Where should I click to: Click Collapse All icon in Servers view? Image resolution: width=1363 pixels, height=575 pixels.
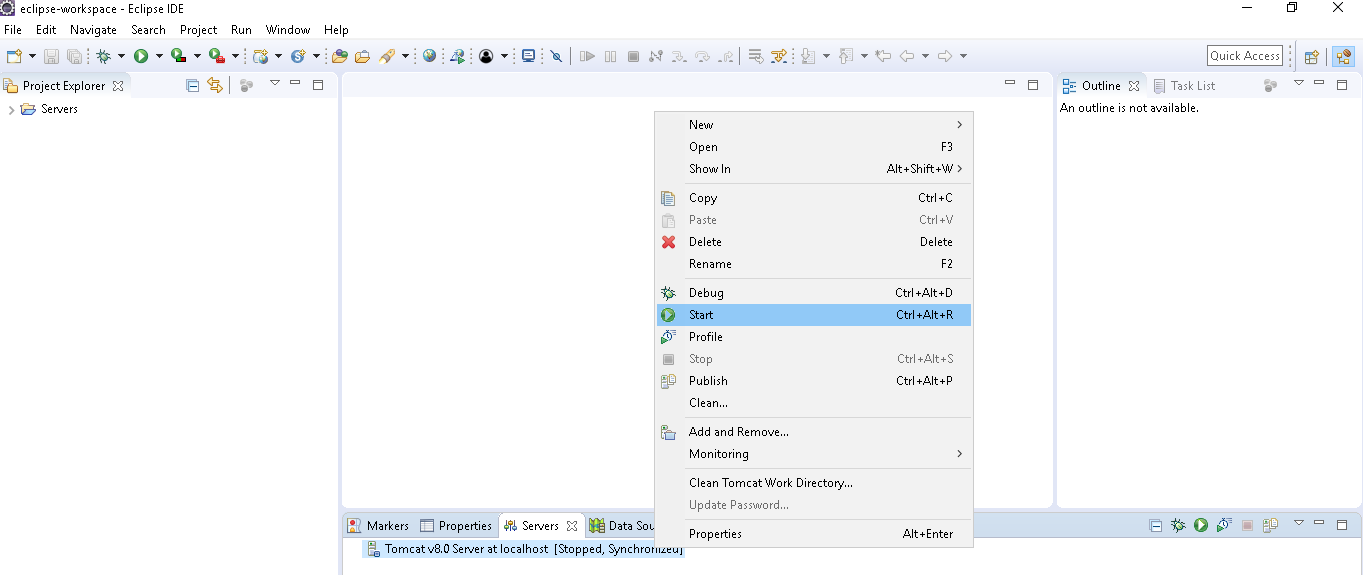1156,525
